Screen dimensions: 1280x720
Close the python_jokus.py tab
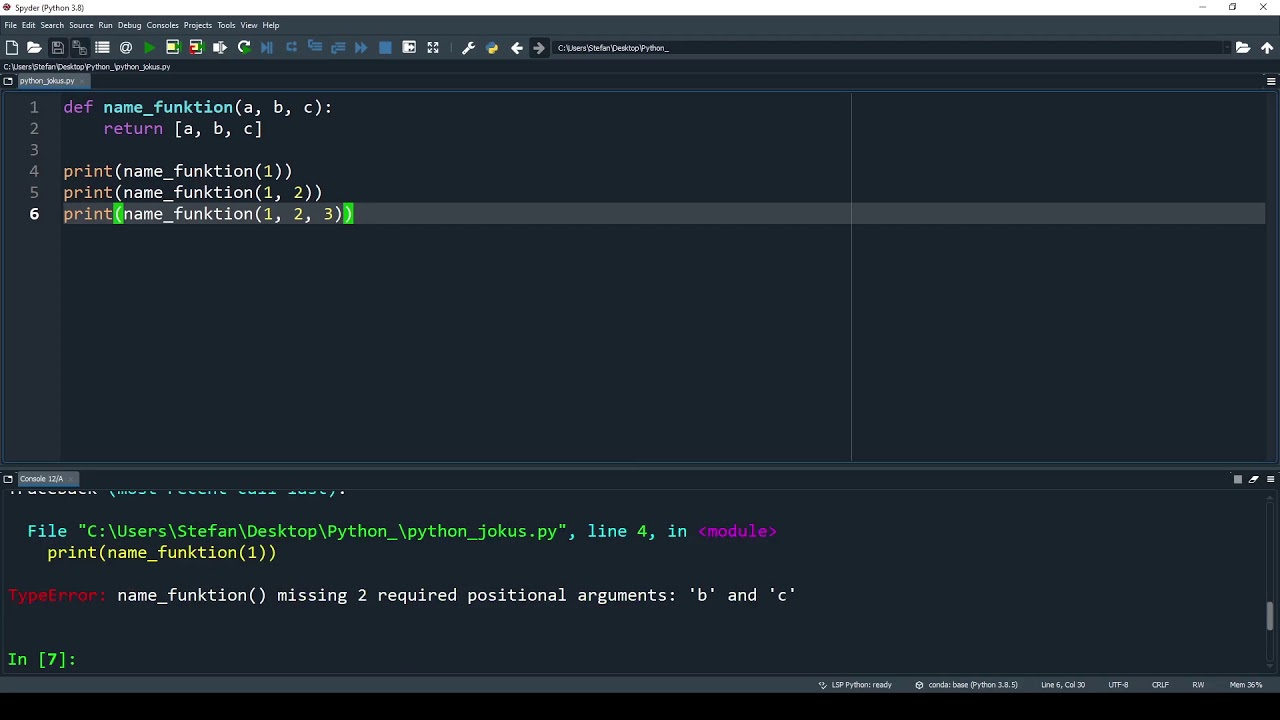pyautogui.click(x=82, y=81)
